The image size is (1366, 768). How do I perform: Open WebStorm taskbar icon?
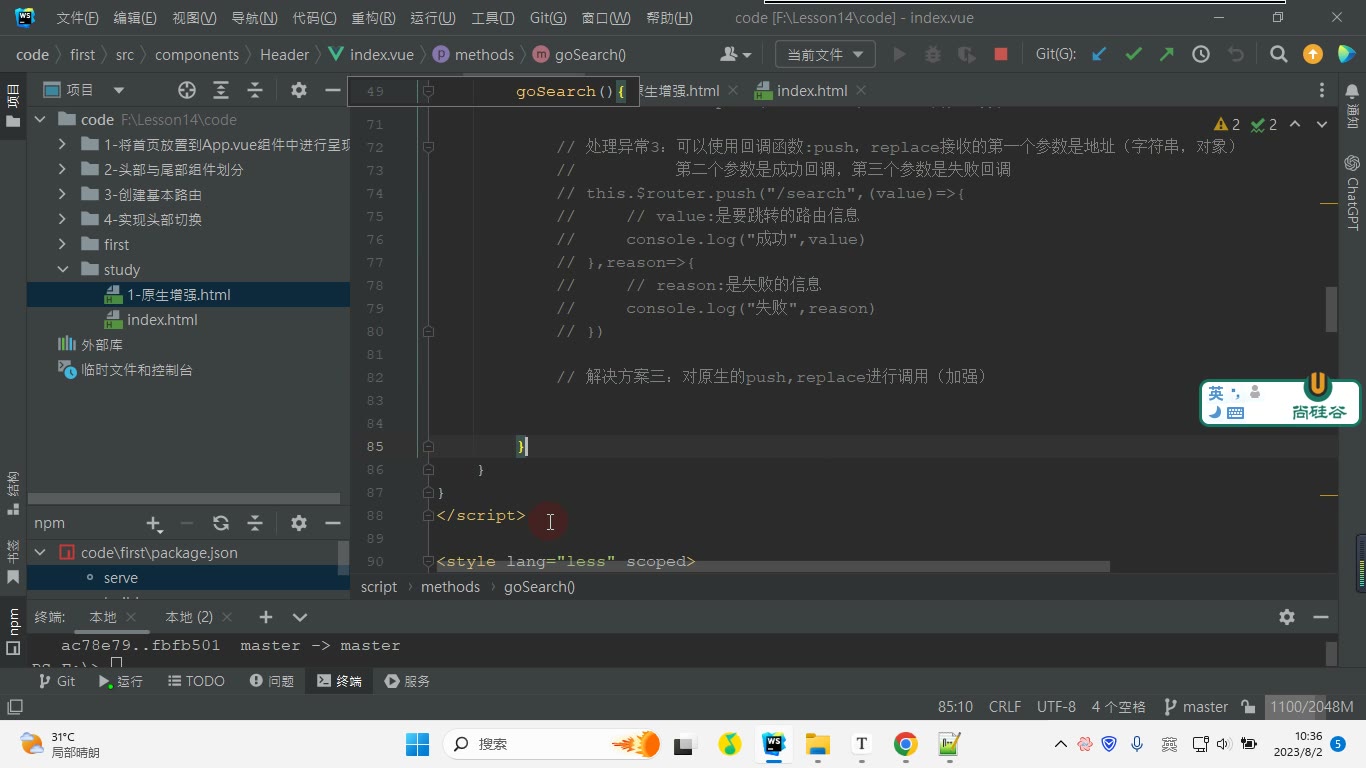point(774,744)
